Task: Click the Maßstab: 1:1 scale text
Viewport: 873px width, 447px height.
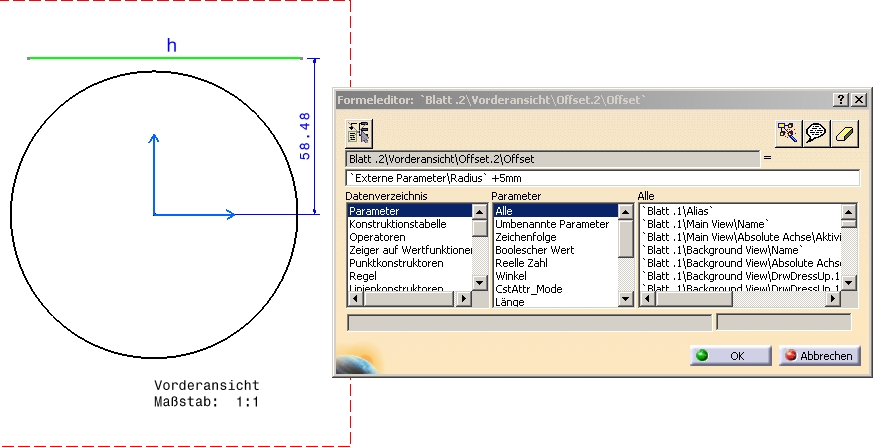Action: tap(207, 401)
